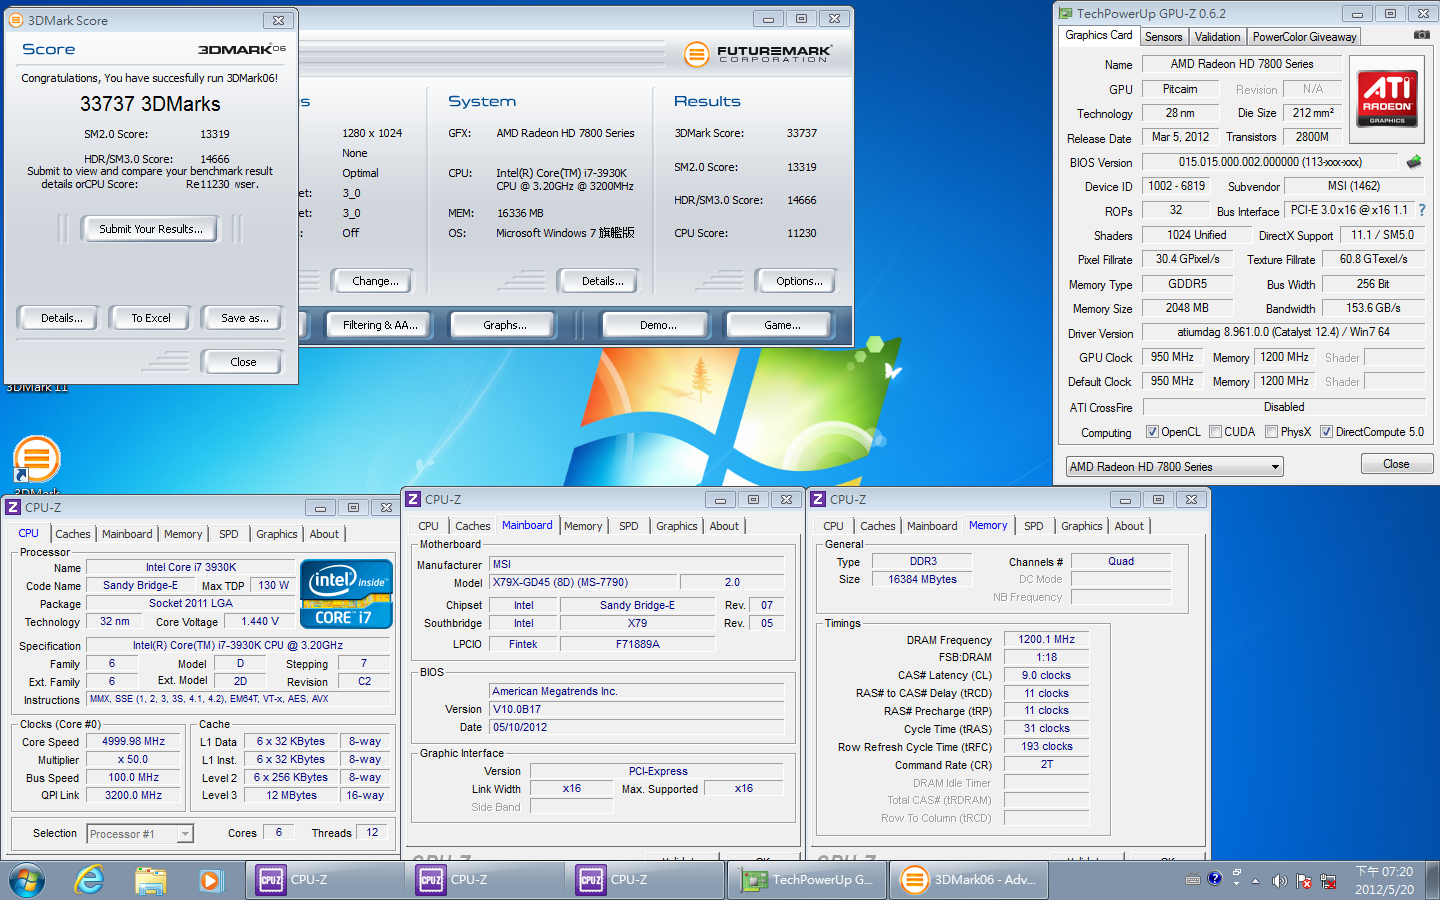
Task: Click Close button in 3DMark Score dialog
Action: pos(243,362)
